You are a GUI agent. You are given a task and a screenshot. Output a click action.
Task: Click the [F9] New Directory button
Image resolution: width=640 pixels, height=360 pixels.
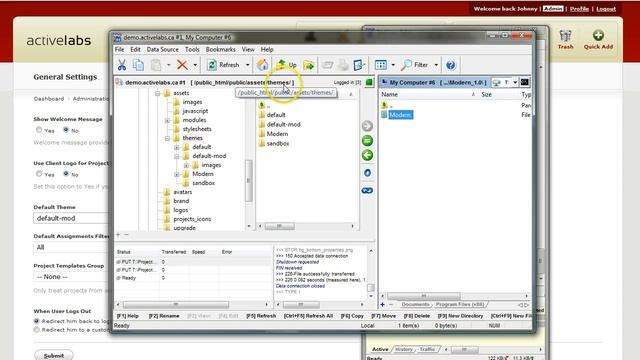point(460,316)
